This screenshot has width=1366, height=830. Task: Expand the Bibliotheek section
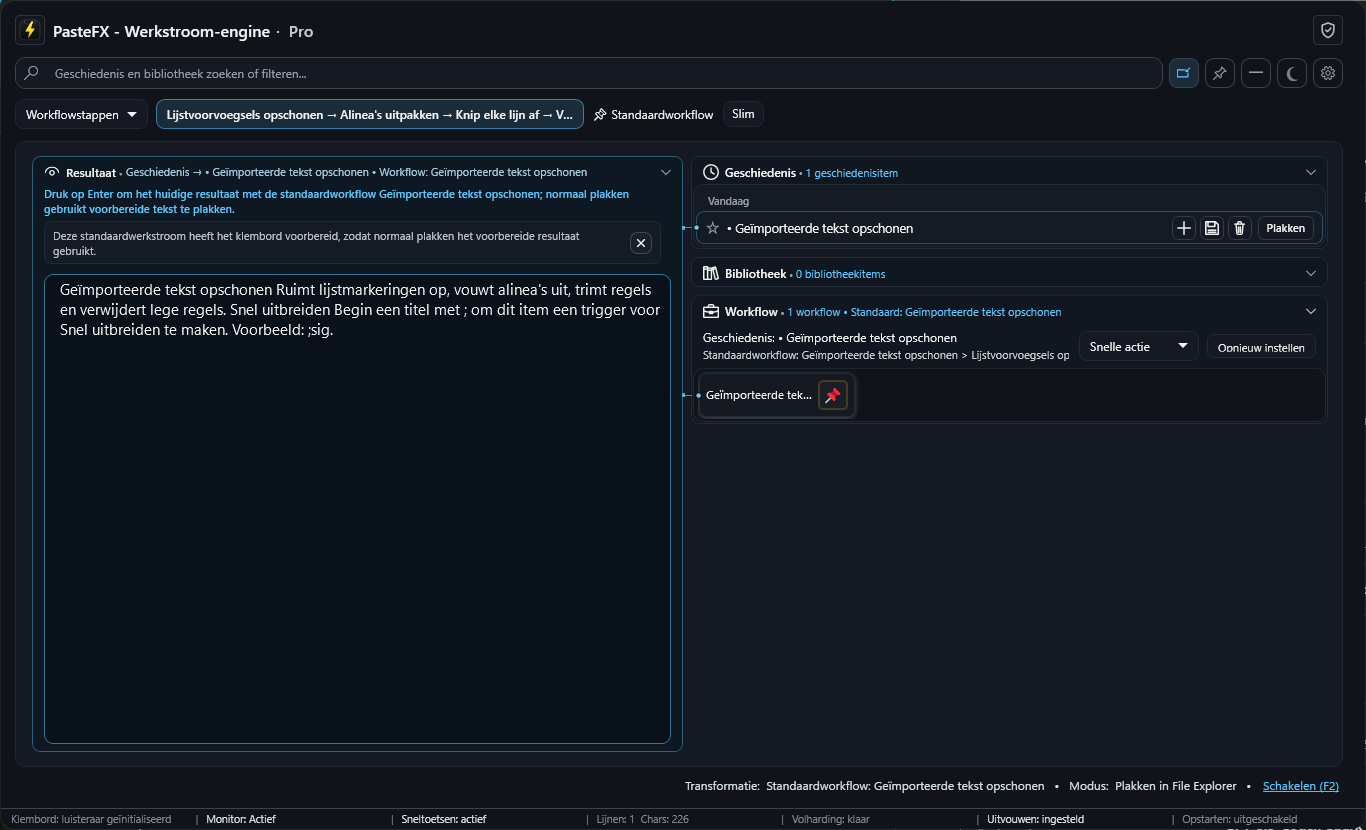pyautogui.click(x=1311, y=273)
